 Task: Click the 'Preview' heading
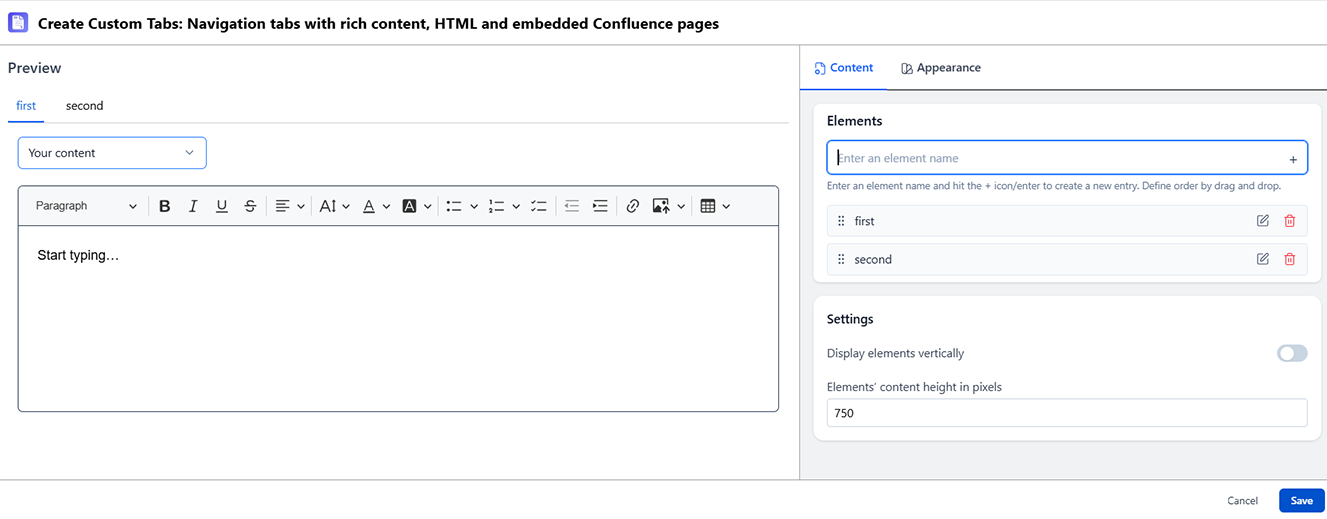click(x=35, y=68)
